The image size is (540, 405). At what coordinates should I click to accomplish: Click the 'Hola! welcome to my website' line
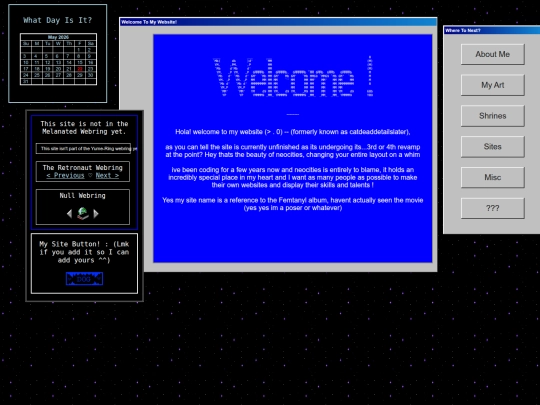pyautogui.click(x=293, y=132)
